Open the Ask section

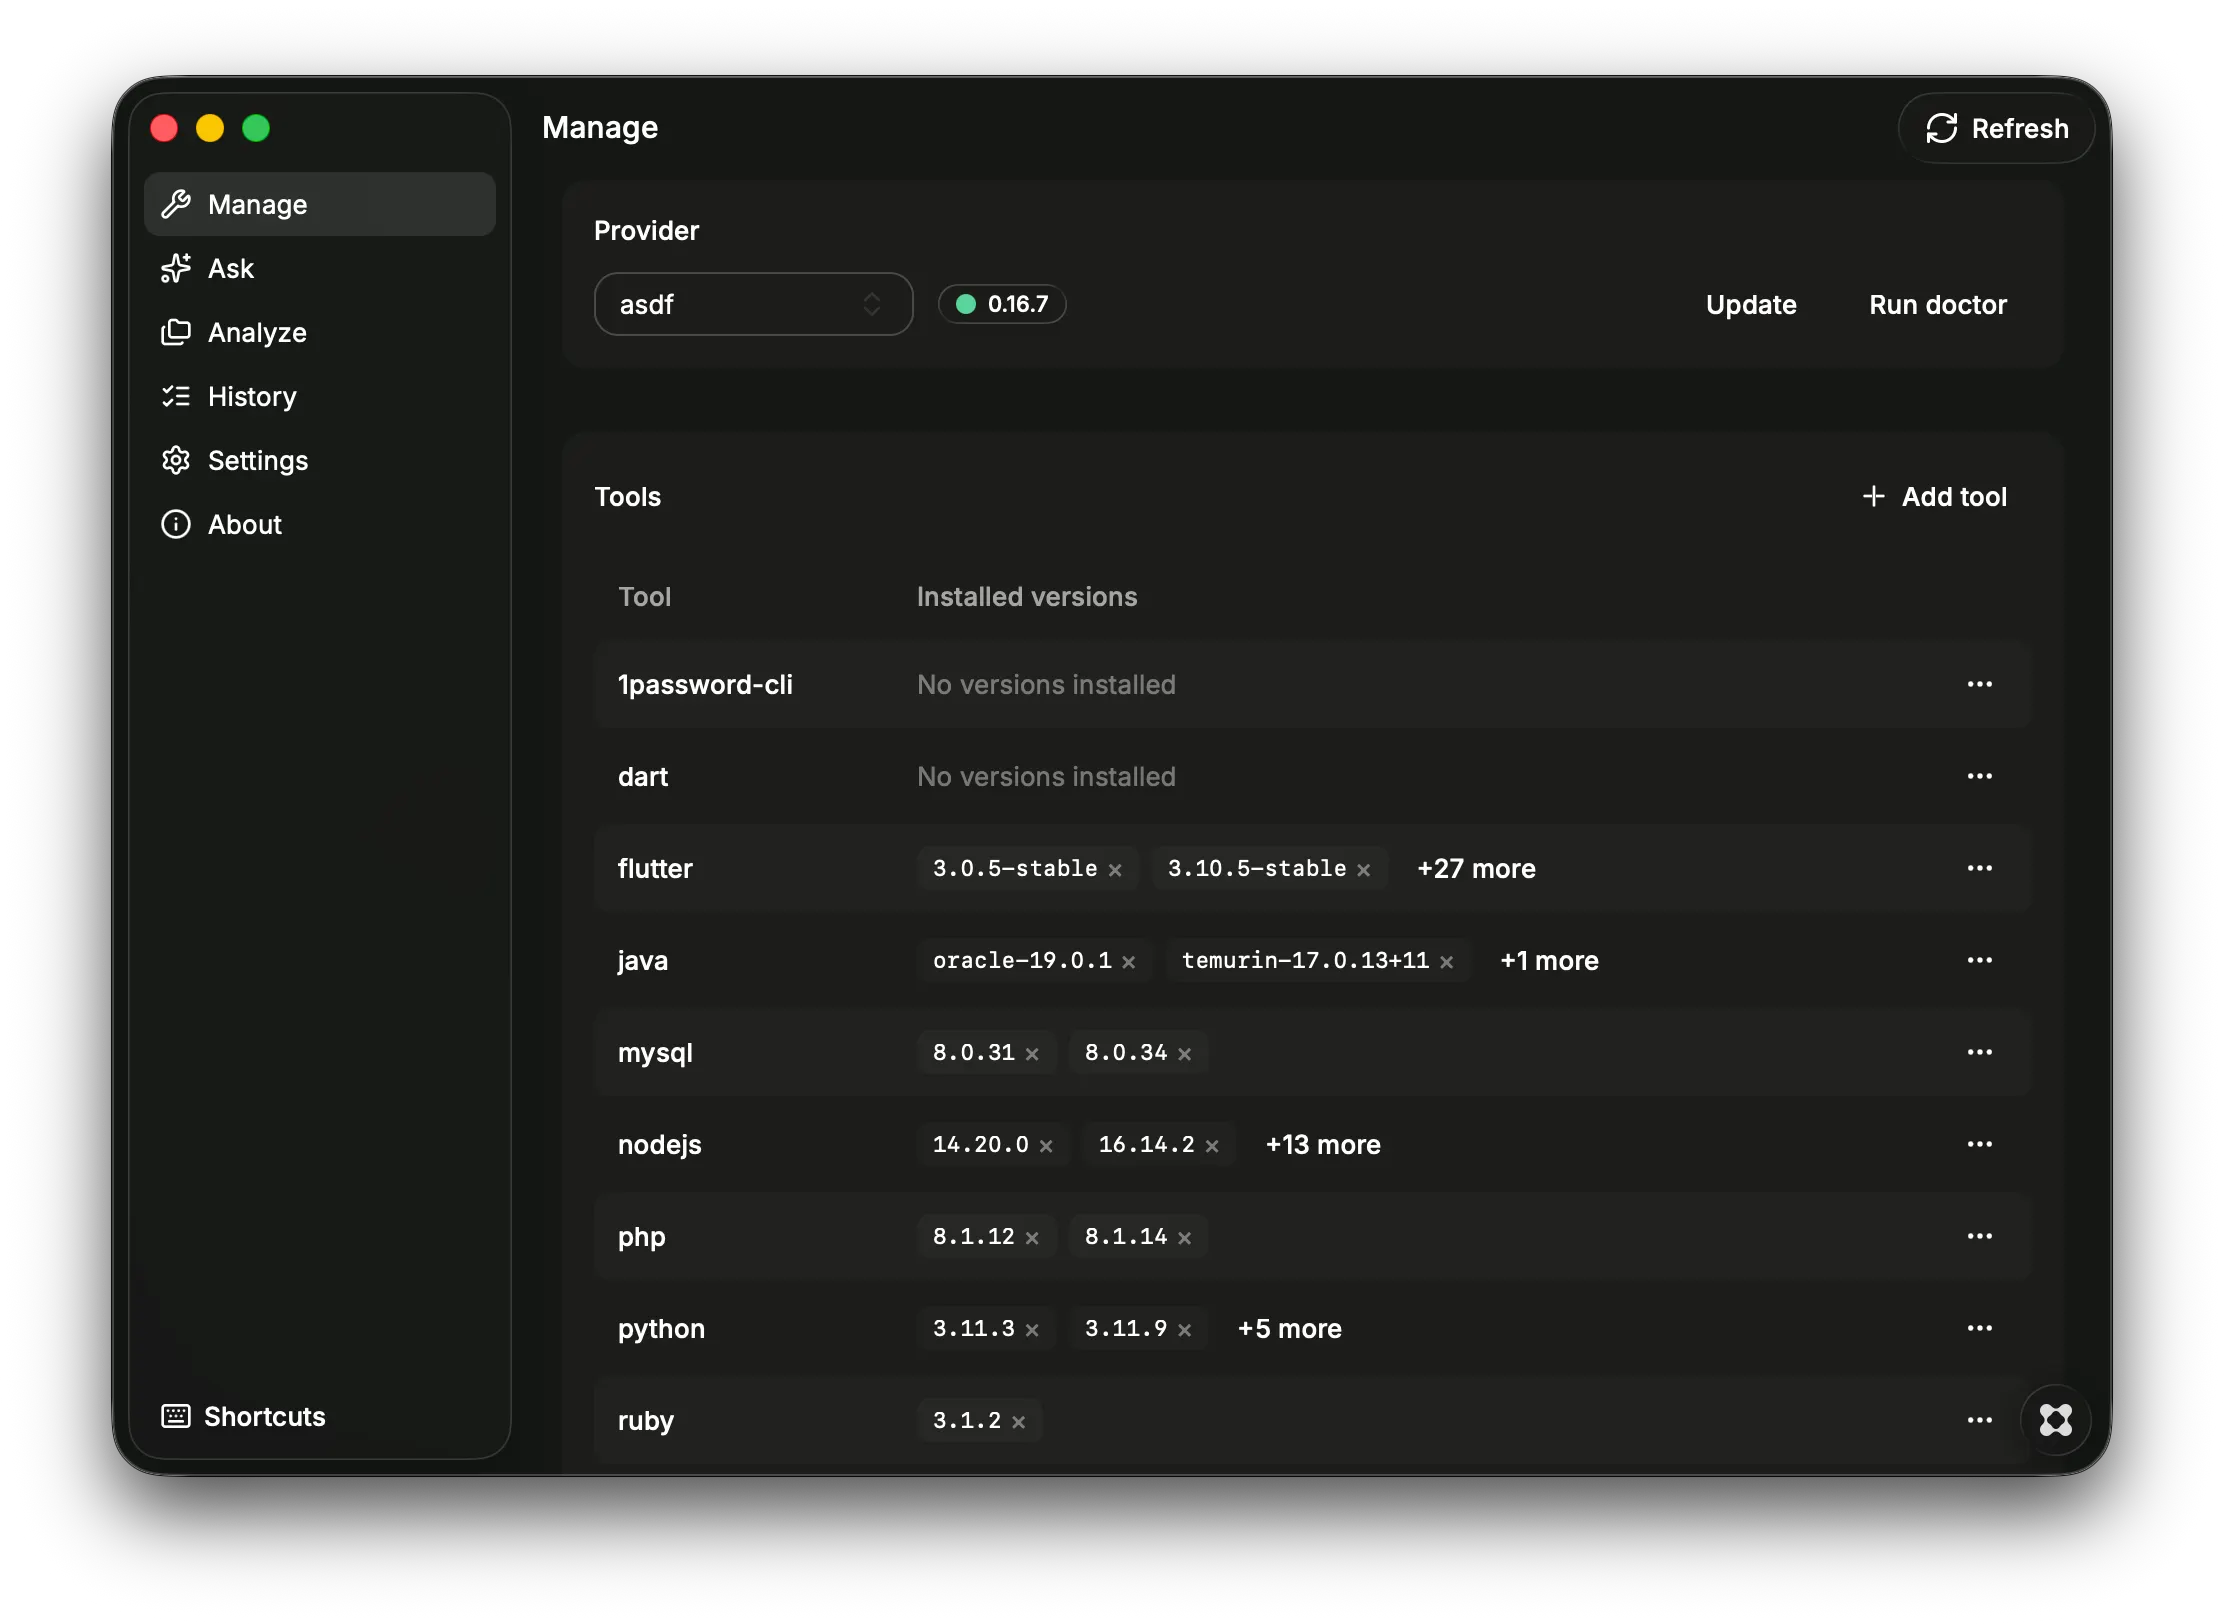tap(320, 268)
